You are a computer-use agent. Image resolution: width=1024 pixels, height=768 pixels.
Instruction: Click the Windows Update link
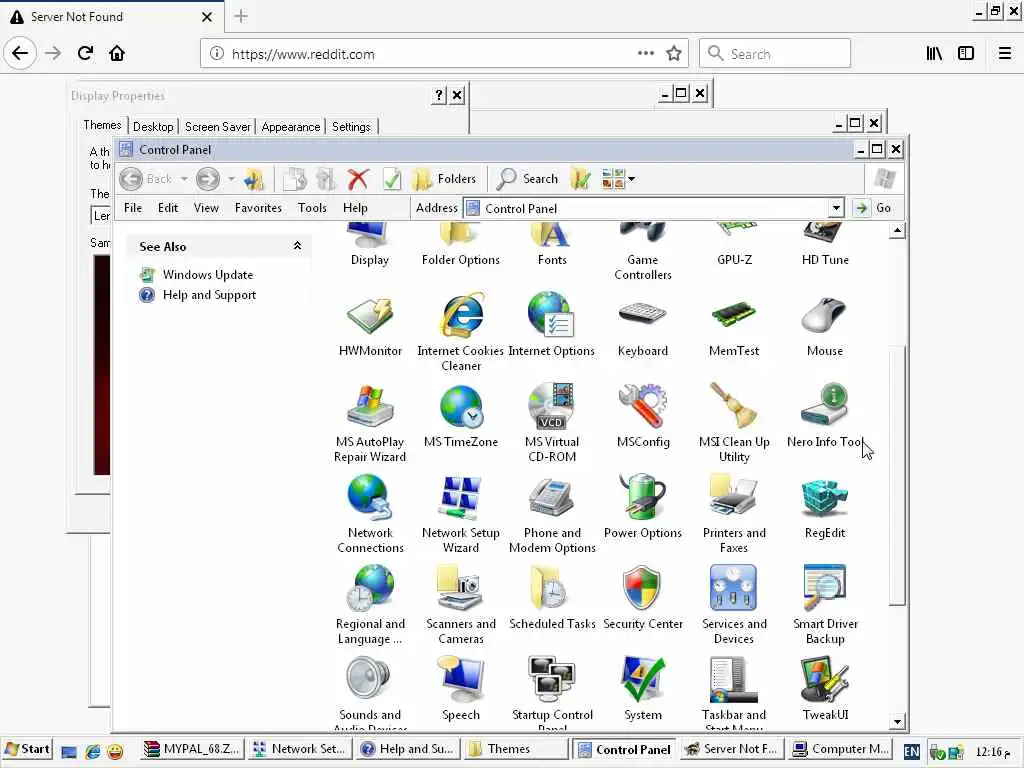[x=208, y=275]
